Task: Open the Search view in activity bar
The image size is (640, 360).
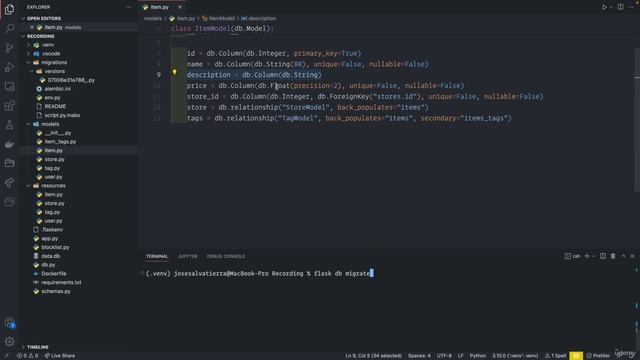Action: (x=9, y=28)
